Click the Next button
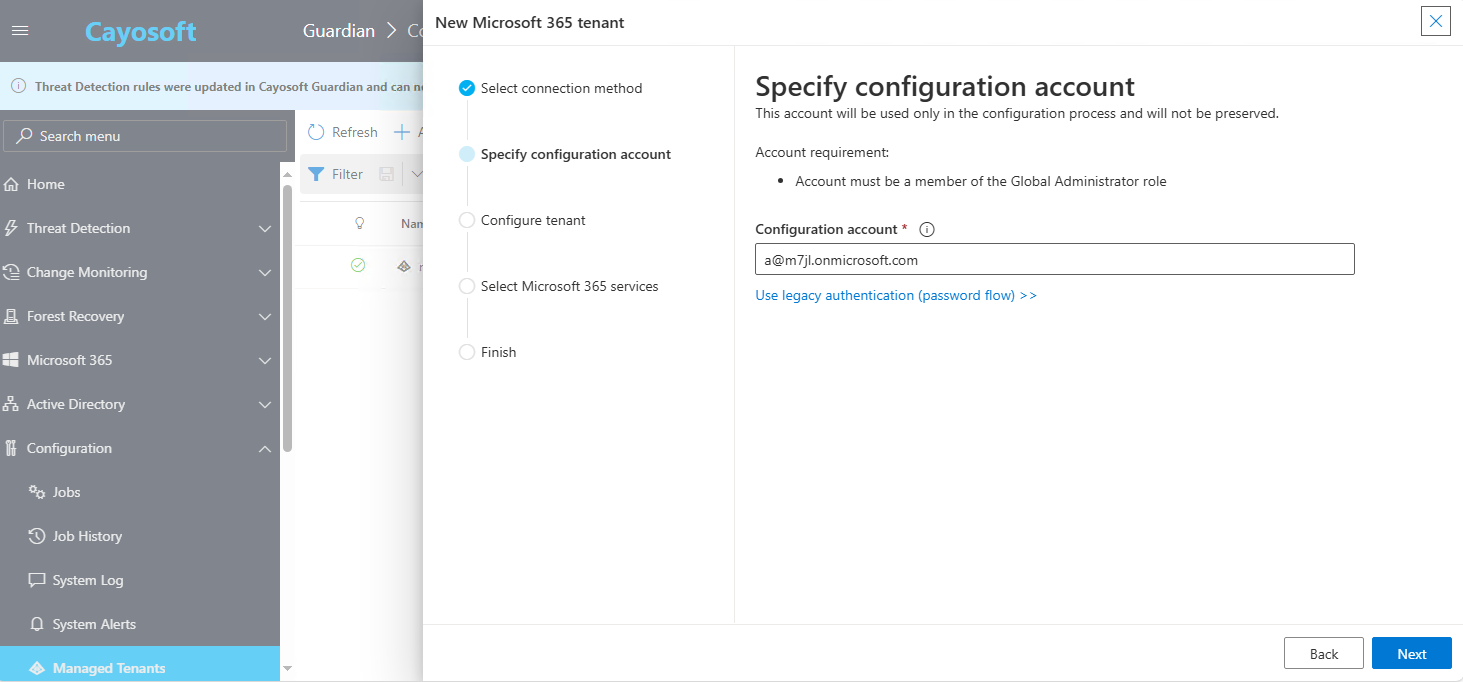This screenshot has width=1463, height=682. click(x=1412, y=653)
